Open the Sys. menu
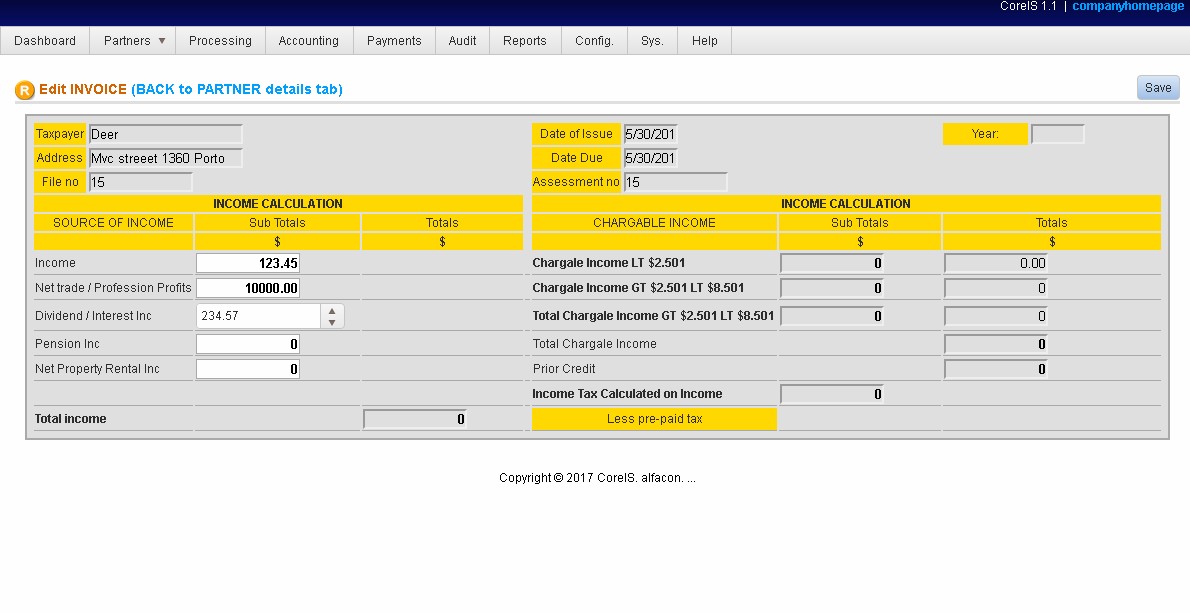1190x613 pixels. (x=652, y=41)
